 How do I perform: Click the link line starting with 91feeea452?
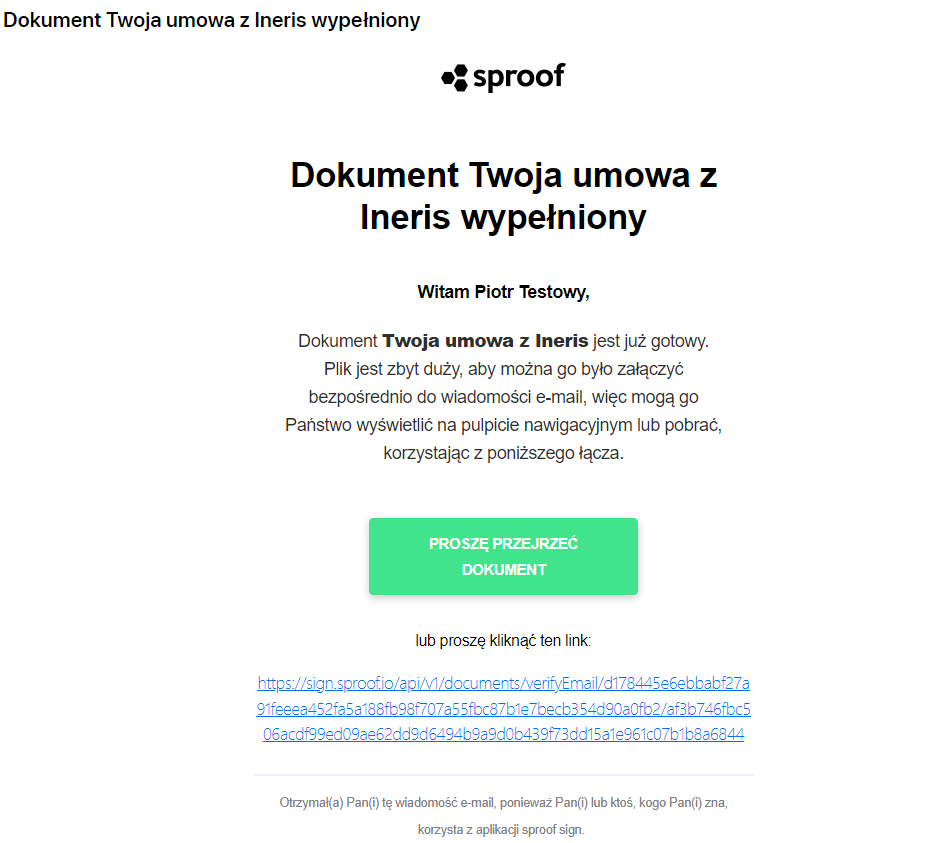pos(503,708)
